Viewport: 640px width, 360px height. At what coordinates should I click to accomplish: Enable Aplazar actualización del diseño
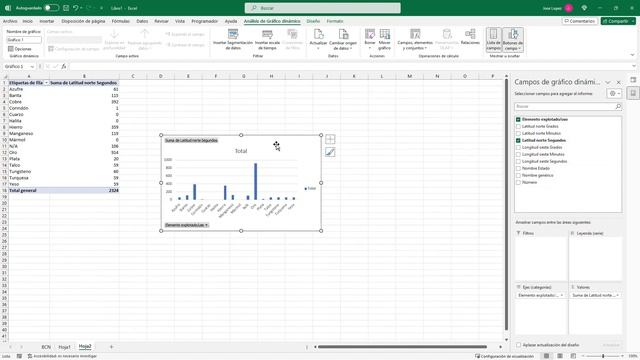518,345
